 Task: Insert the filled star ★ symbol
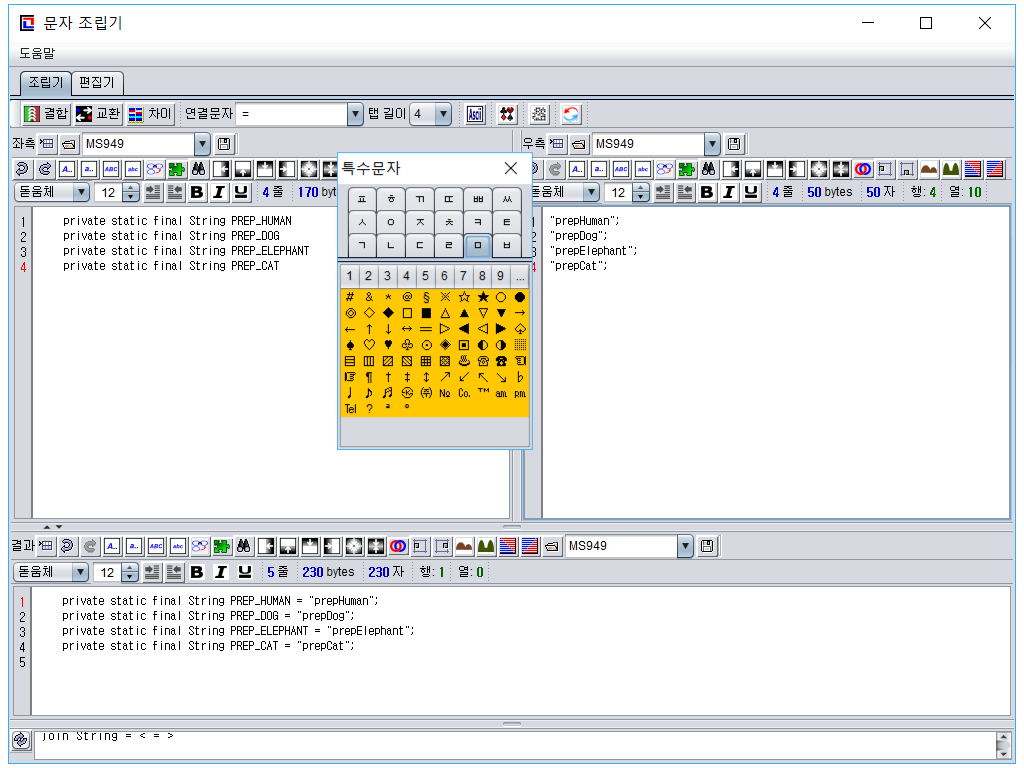point(483,296)
